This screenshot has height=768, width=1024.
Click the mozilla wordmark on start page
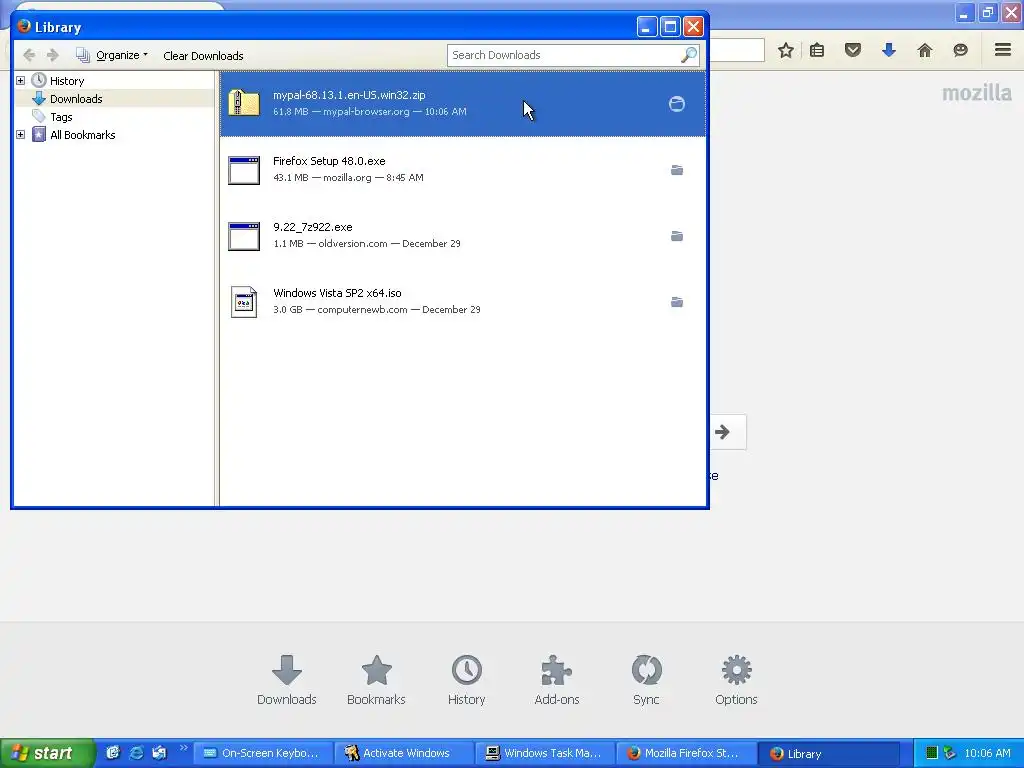click(976, 93)
